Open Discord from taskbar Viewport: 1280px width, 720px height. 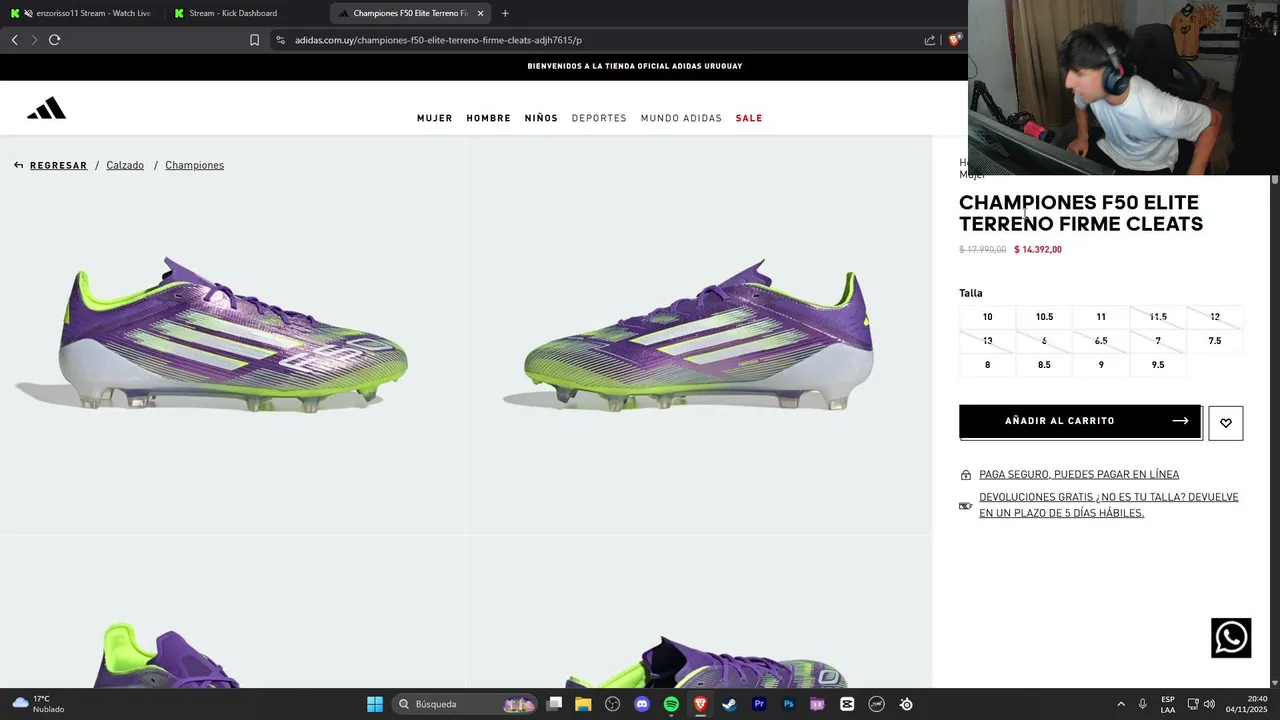(642, 704)
